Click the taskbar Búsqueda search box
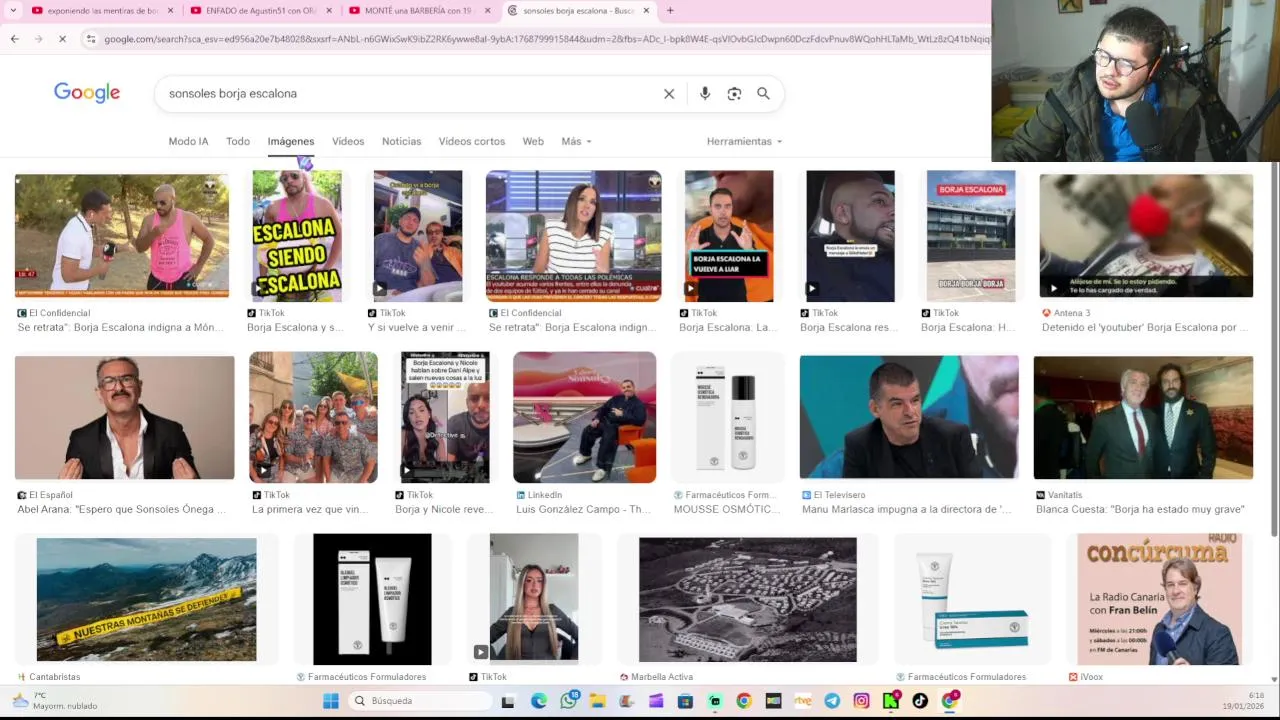This screenshot has height=720, width=1280. pos(420,701)
